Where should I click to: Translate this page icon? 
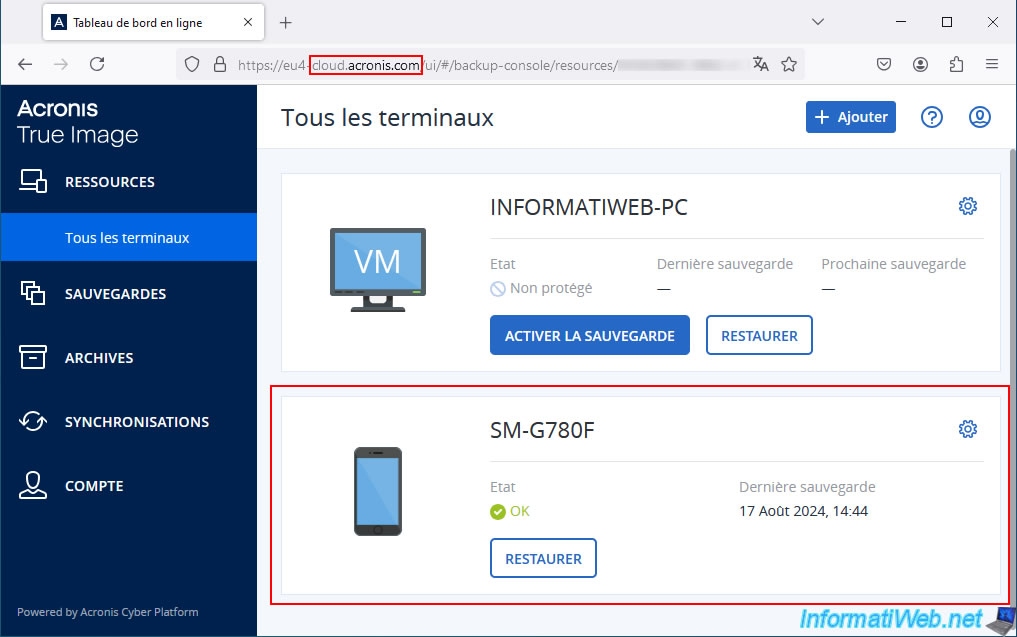tap(761, 64)
